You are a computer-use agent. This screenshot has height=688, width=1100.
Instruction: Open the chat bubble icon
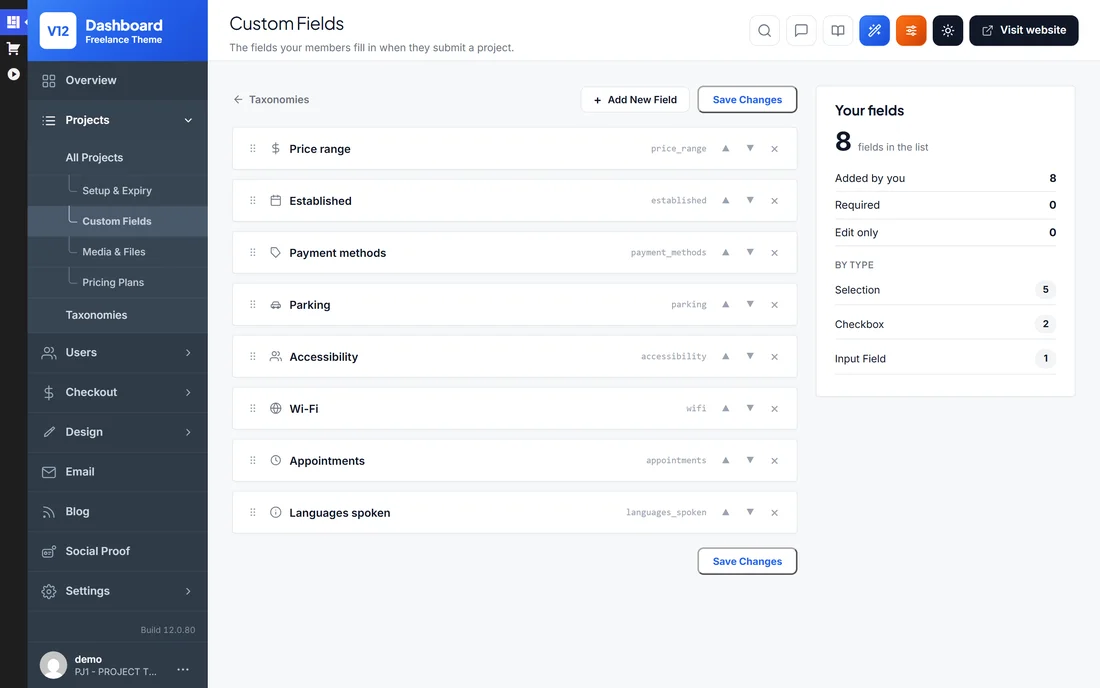(x=801, y=30)
